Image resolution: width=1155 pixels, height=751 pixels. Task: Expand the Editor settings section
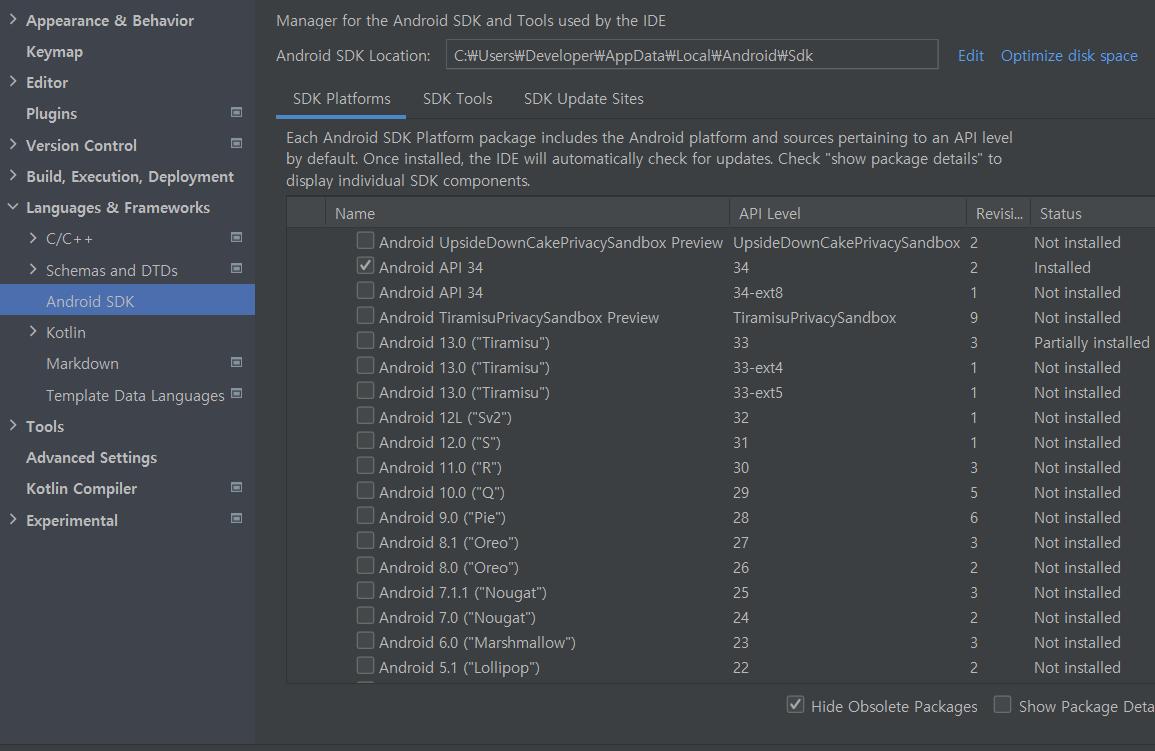[13, 82]
